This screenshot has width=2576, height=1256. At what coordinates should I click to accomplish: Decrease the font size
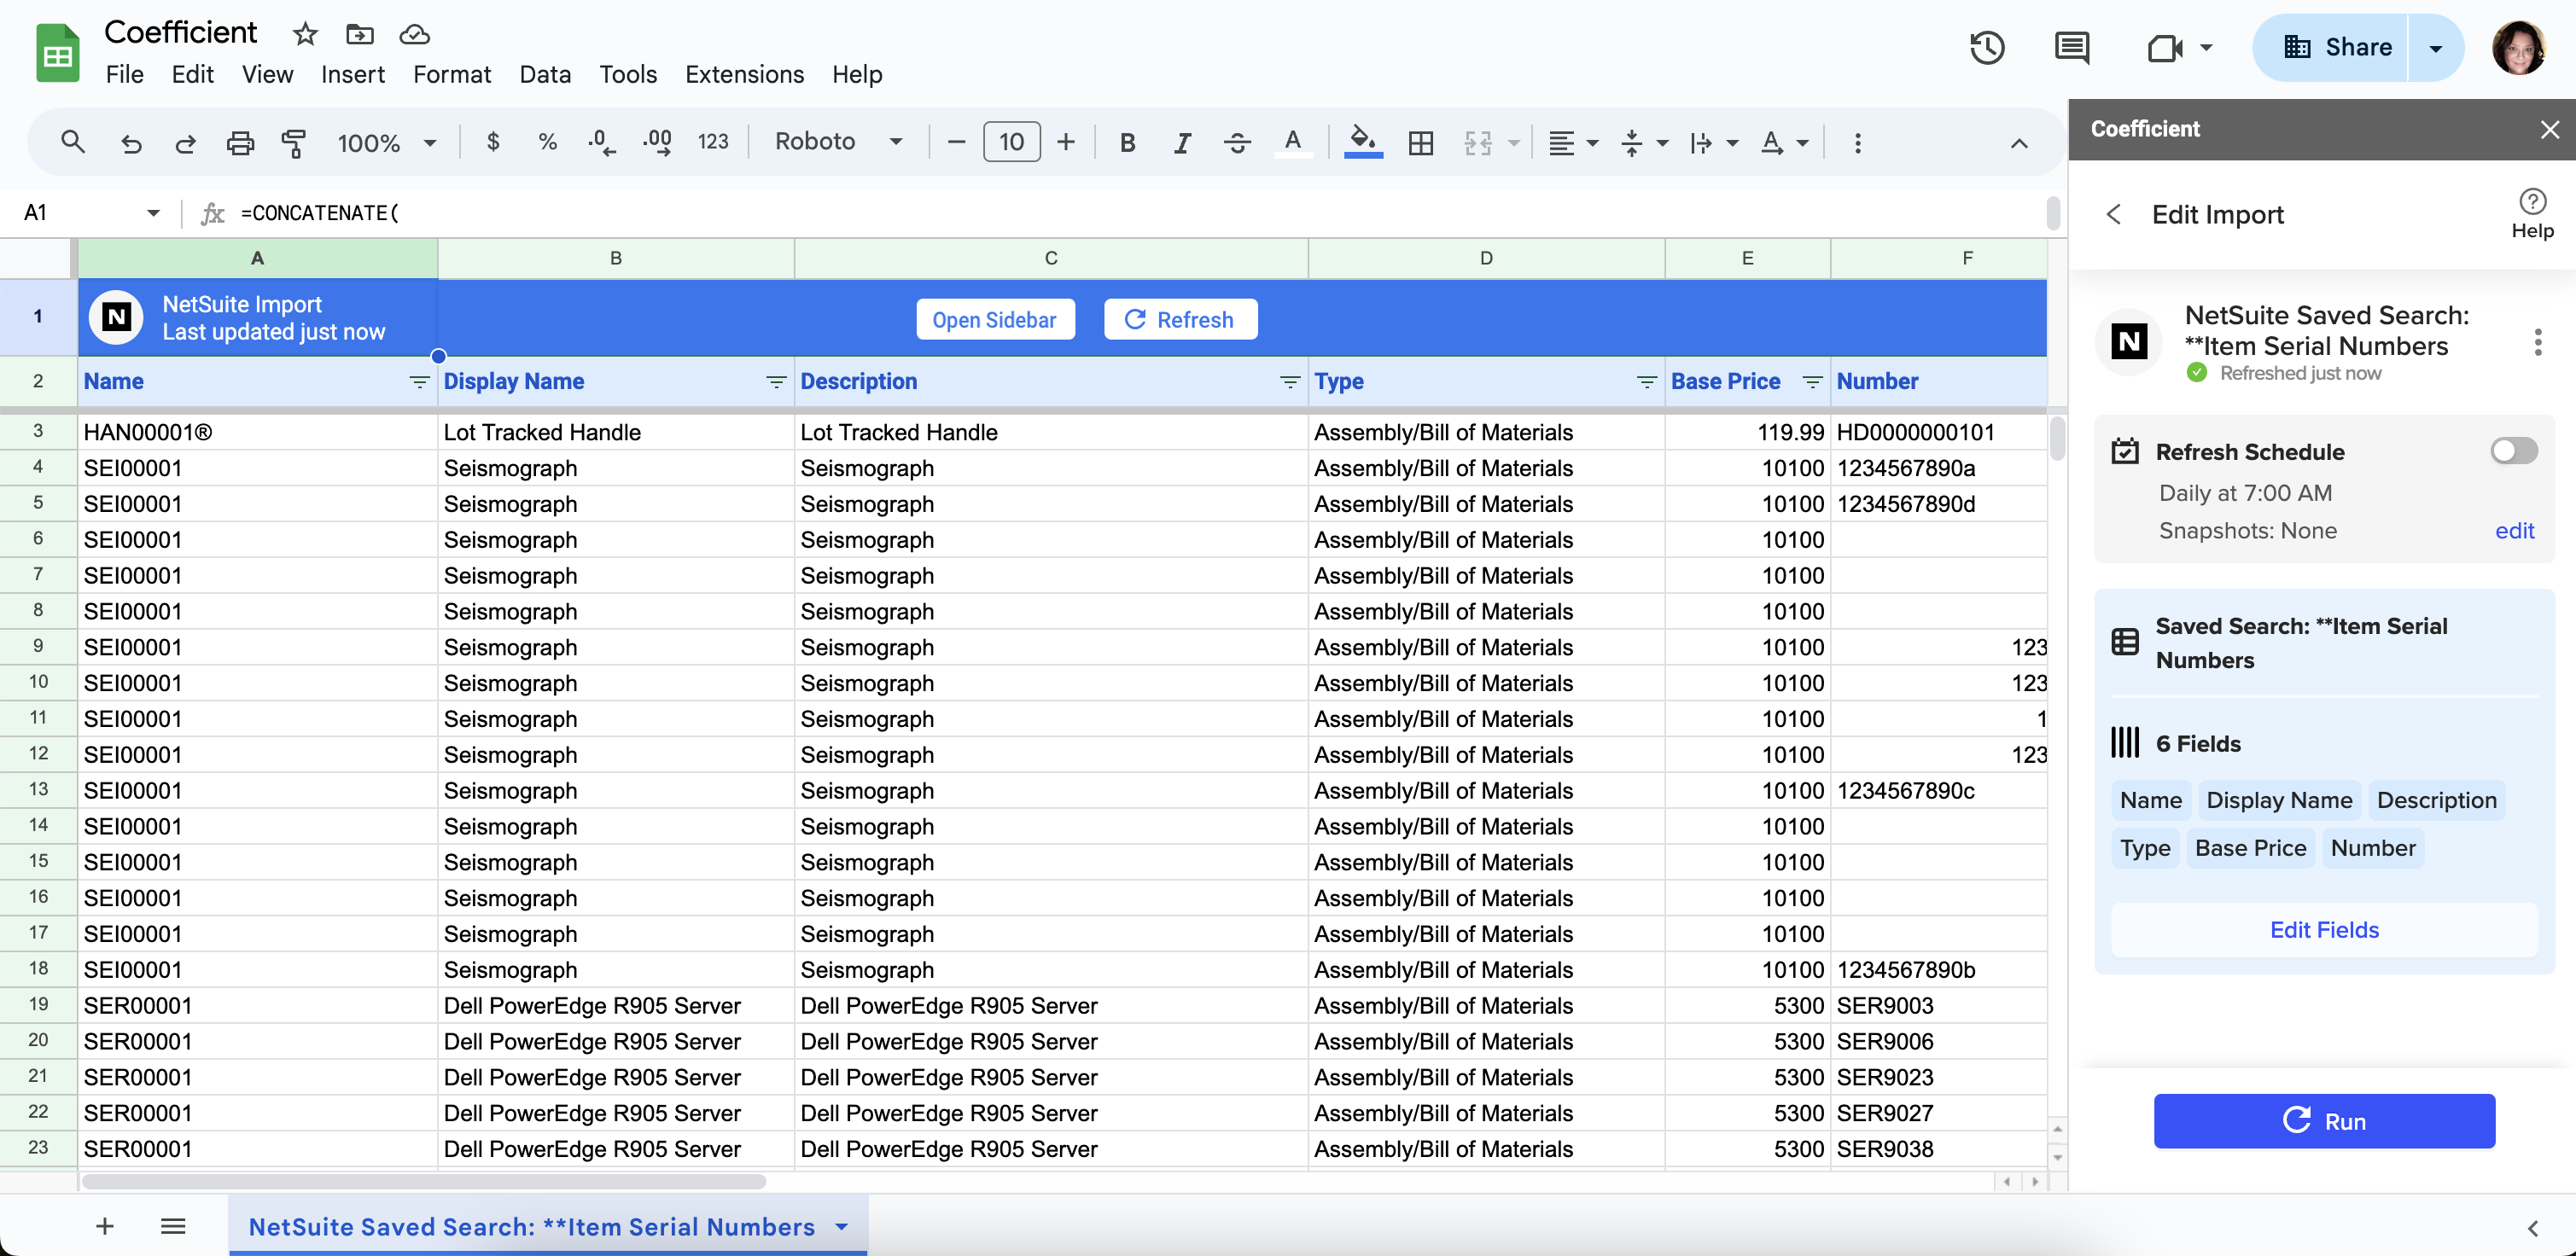(956, 142)
